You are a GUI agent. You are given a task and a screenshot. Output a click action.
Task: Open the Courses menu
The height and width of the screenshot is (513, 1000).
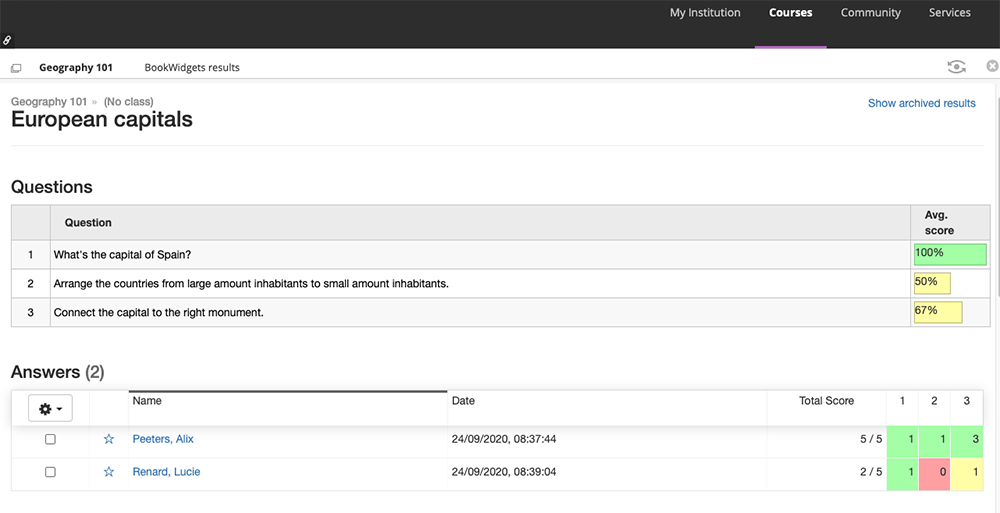click(x=790, y=13)
